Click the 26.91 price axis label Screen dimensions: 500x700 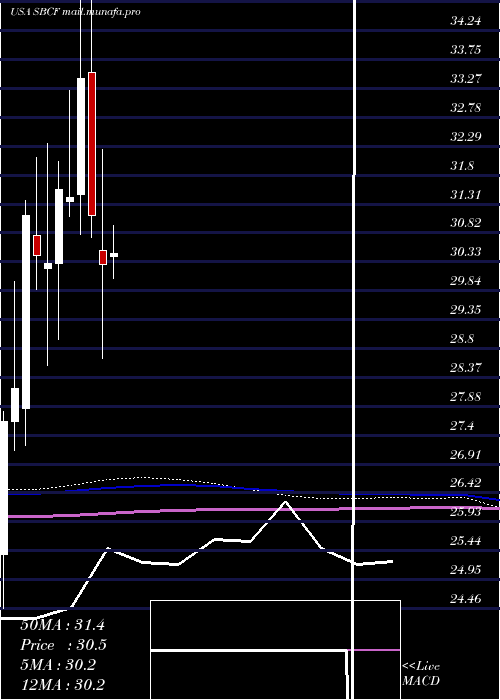(x=466, y=455)
